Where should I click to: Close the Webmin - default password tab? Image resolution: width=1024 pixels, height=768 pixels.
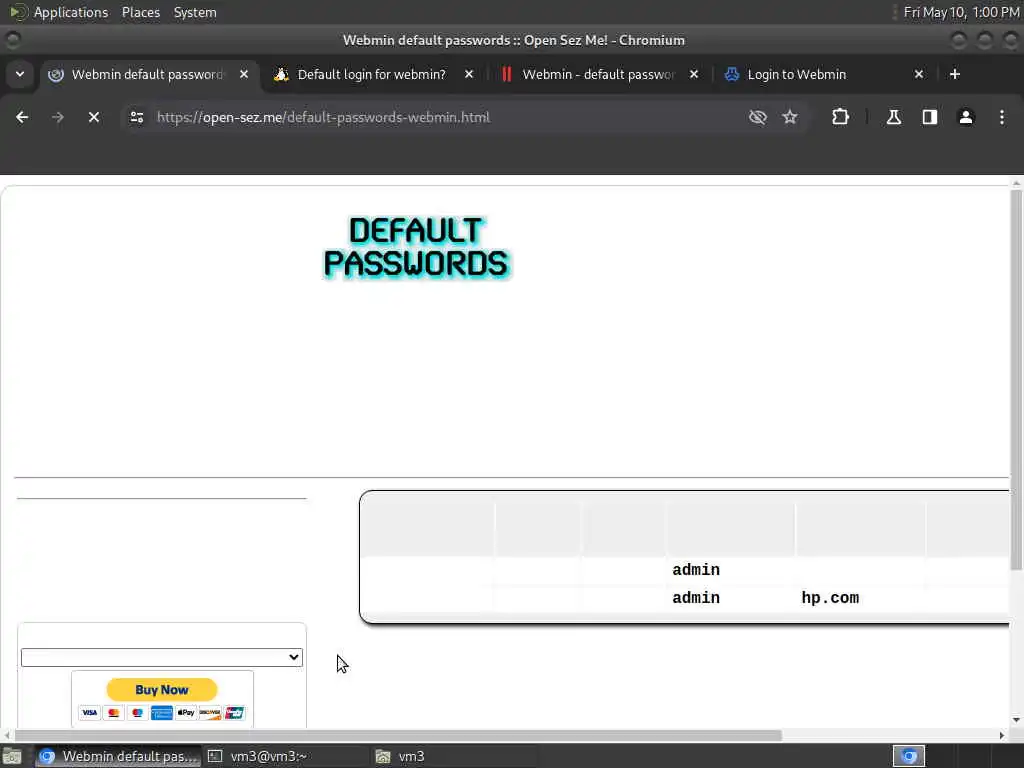pos(694,74)
